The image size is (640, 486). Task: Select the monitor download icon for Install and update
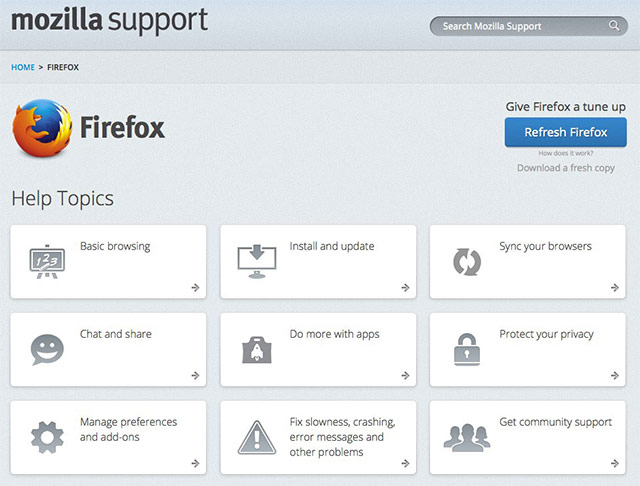click(257, 261)
